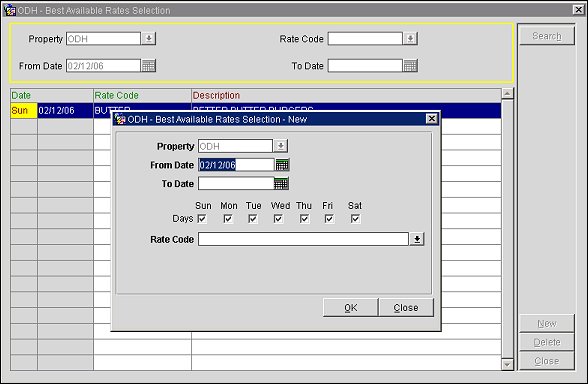The image size is (588, 384).
Task: Click the Rate Code column header
Action: coord(142,95)
